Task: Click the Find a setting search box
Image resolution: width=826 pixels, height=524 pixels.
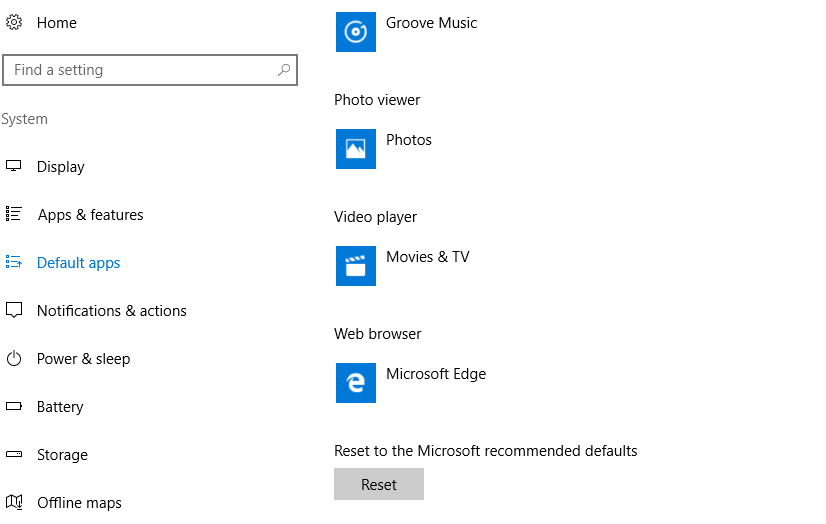Action: pos(150,70)
